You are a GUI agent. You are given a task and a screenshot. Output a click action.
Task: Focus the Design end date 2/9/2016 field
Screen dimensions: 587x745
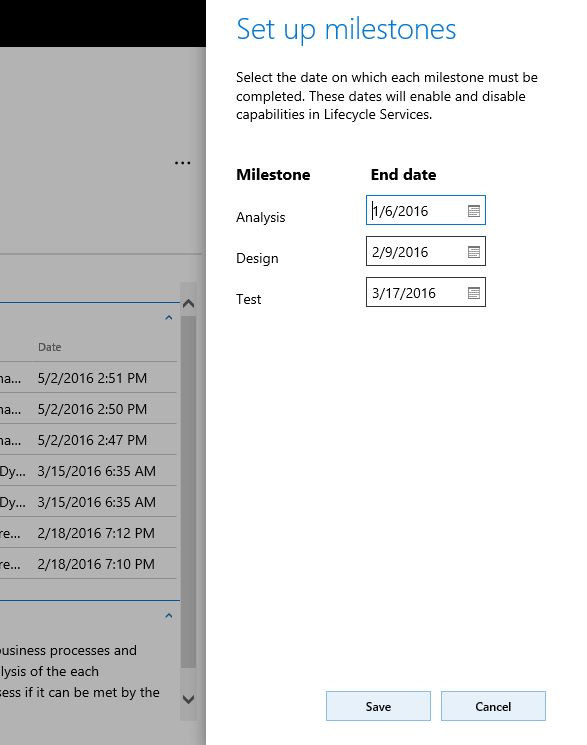pyautogui.click(x=425, y=251)
